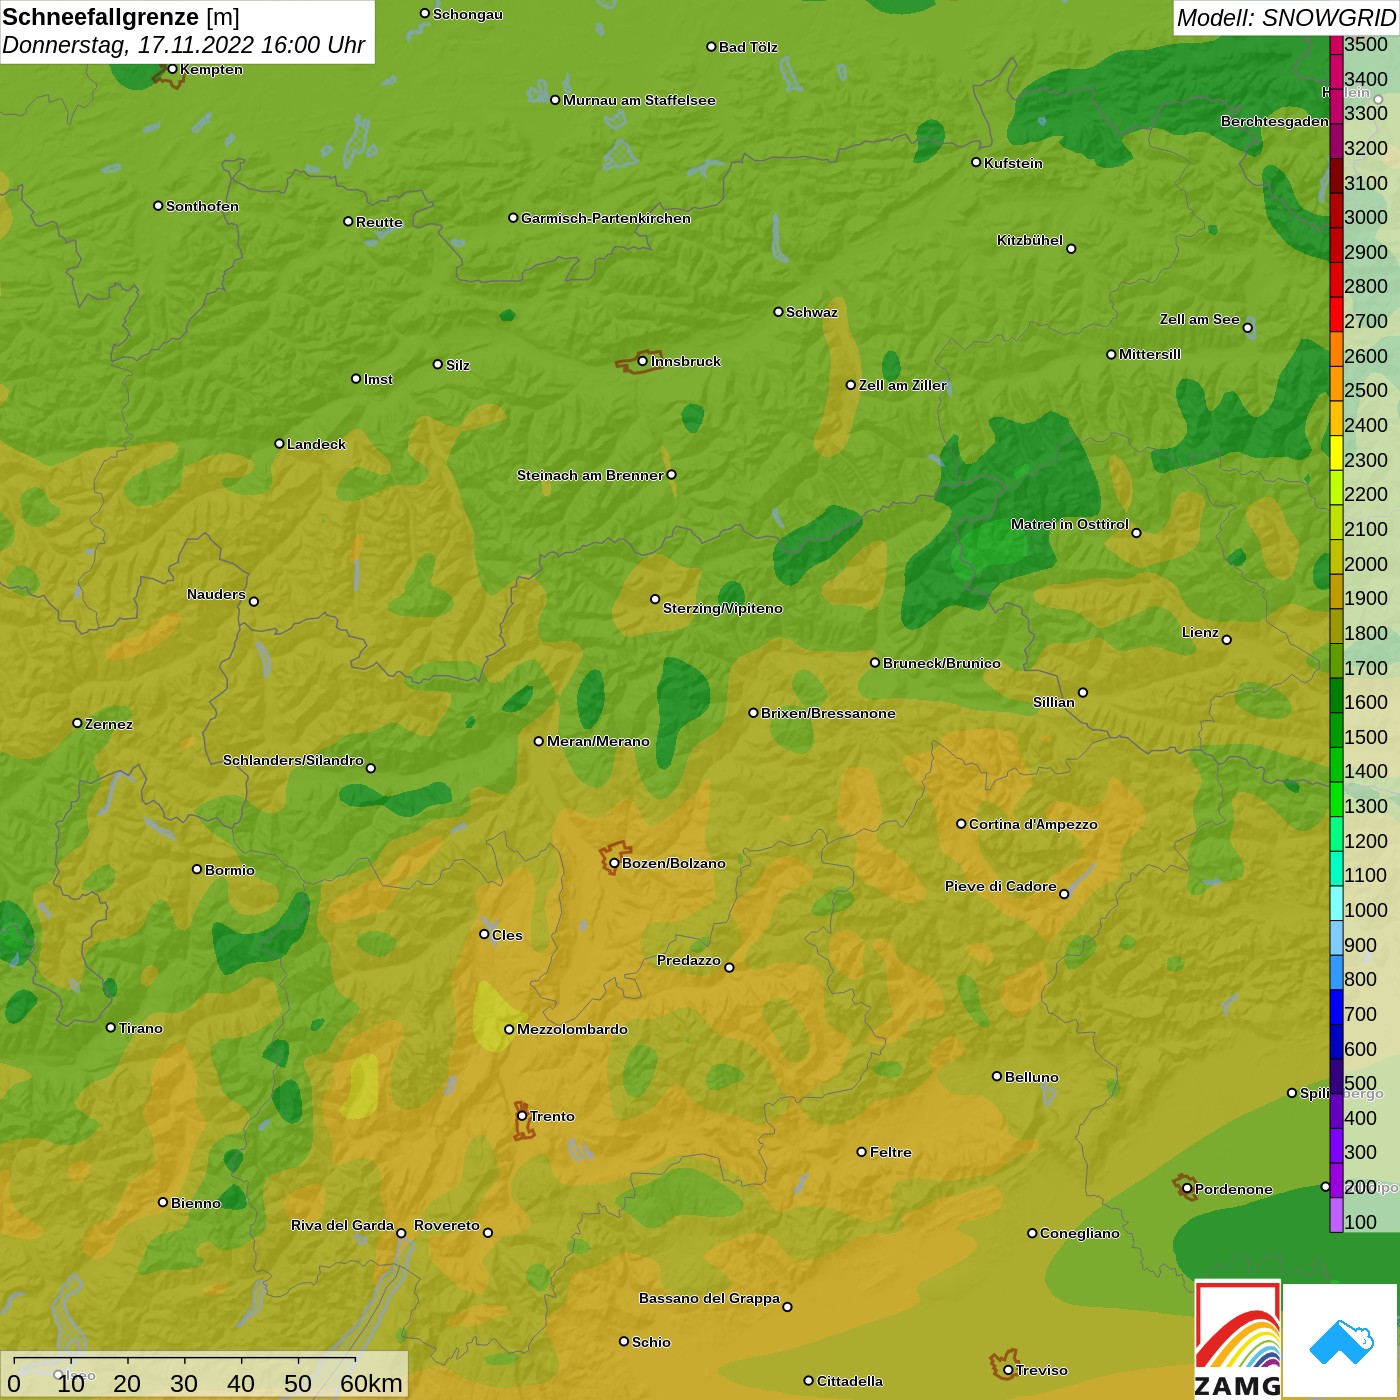This screenshot has height=1400, width=1400.
Task: Click the 1500 green legend swatch
Action: (1336, 730)
